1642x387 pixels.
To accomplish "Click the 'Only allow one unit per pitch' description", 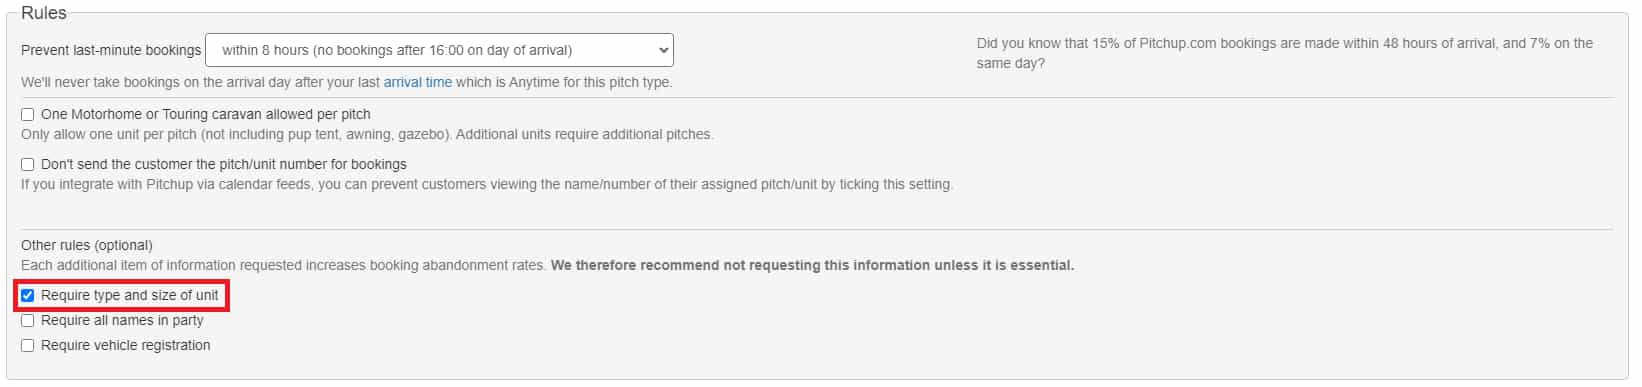I will point(367,134).
